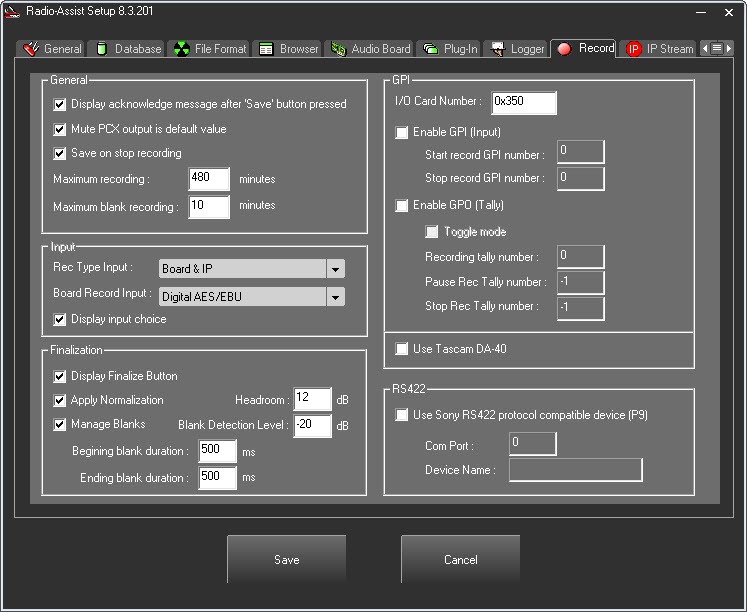Viewport: 747px width, 612px height.
Task: Enable GPI (Input) checkbox
Action: point(402,132)
